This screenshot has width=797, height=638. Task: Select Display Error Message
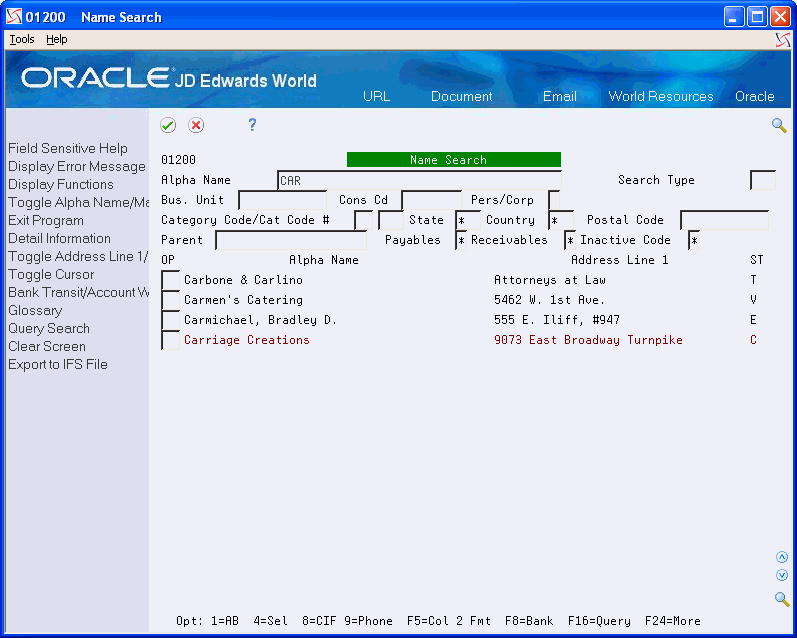pyautogui.click(x=77, y=167)
